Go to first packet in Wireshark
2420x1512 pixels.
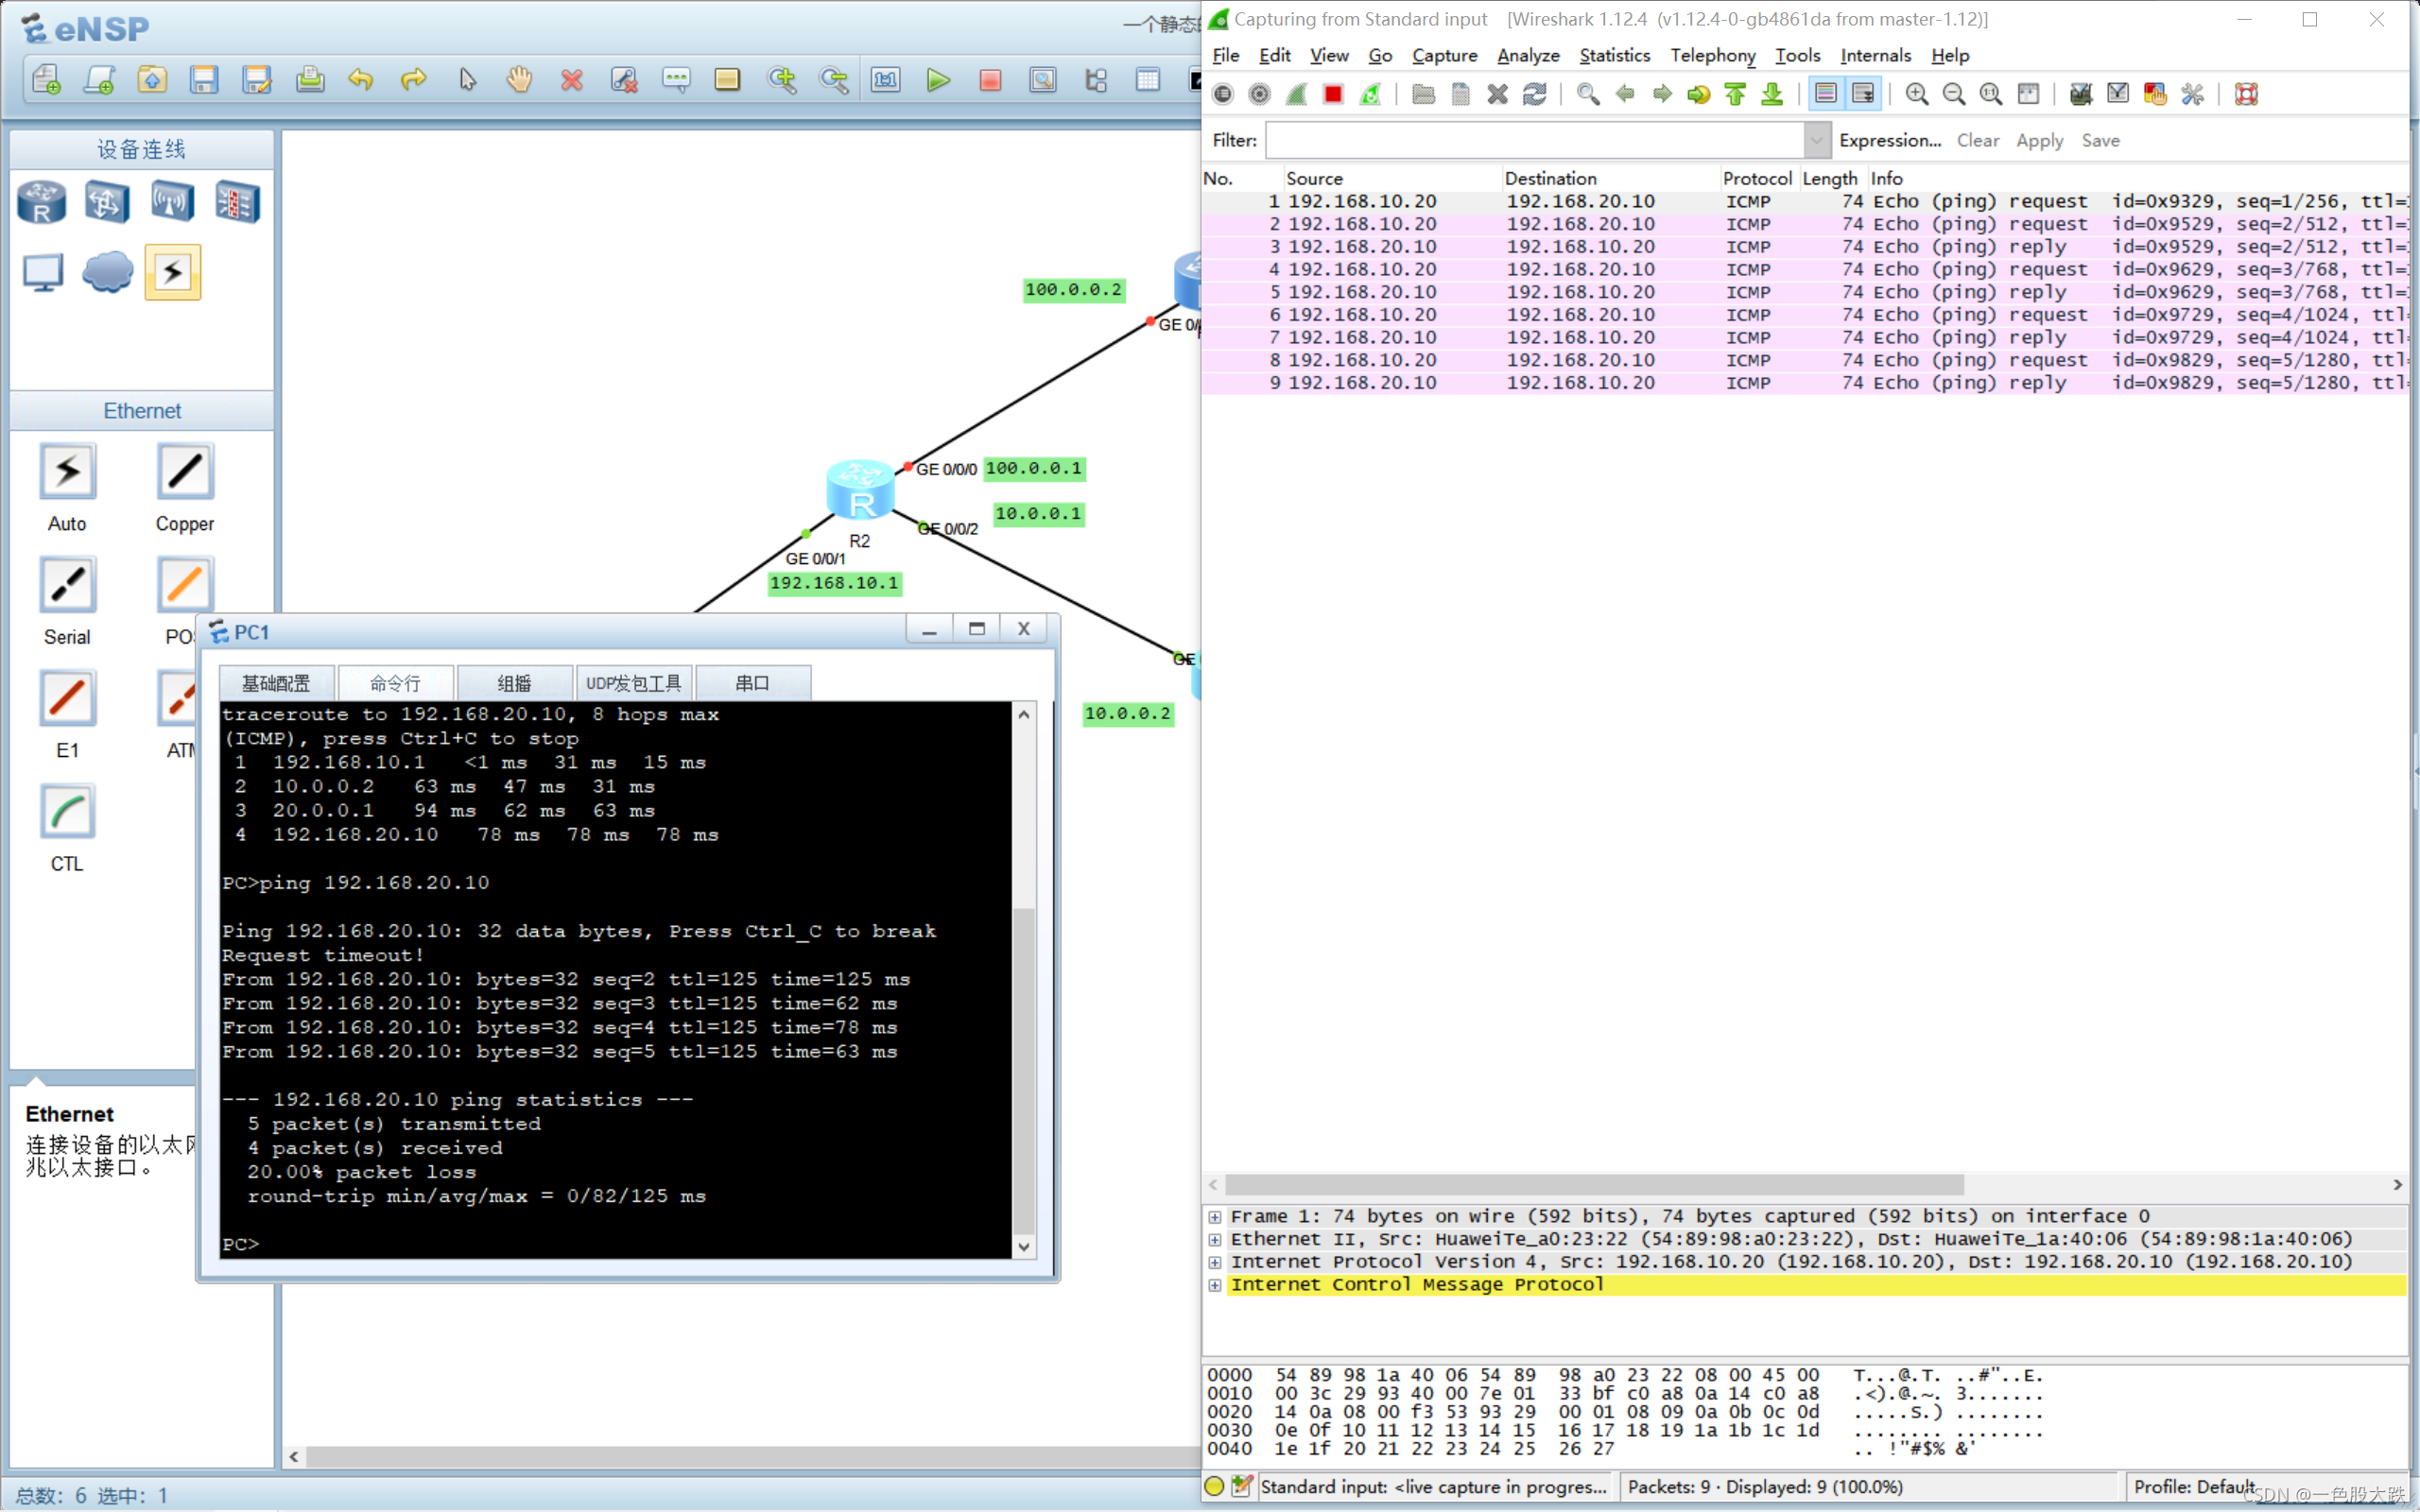pyautogui.click(x=1735, y=94)
